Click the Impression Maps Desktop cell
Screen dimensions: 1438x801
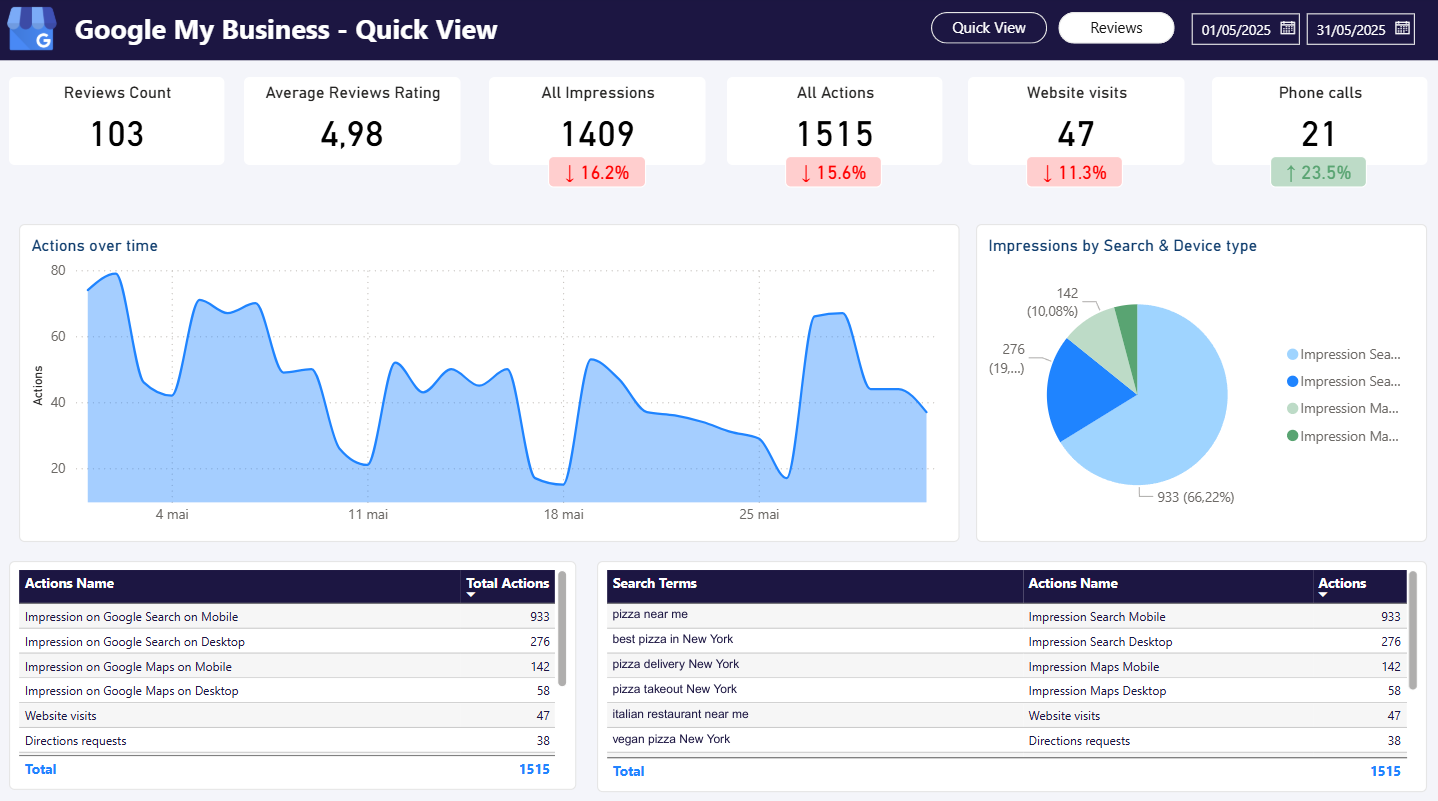1097,691
